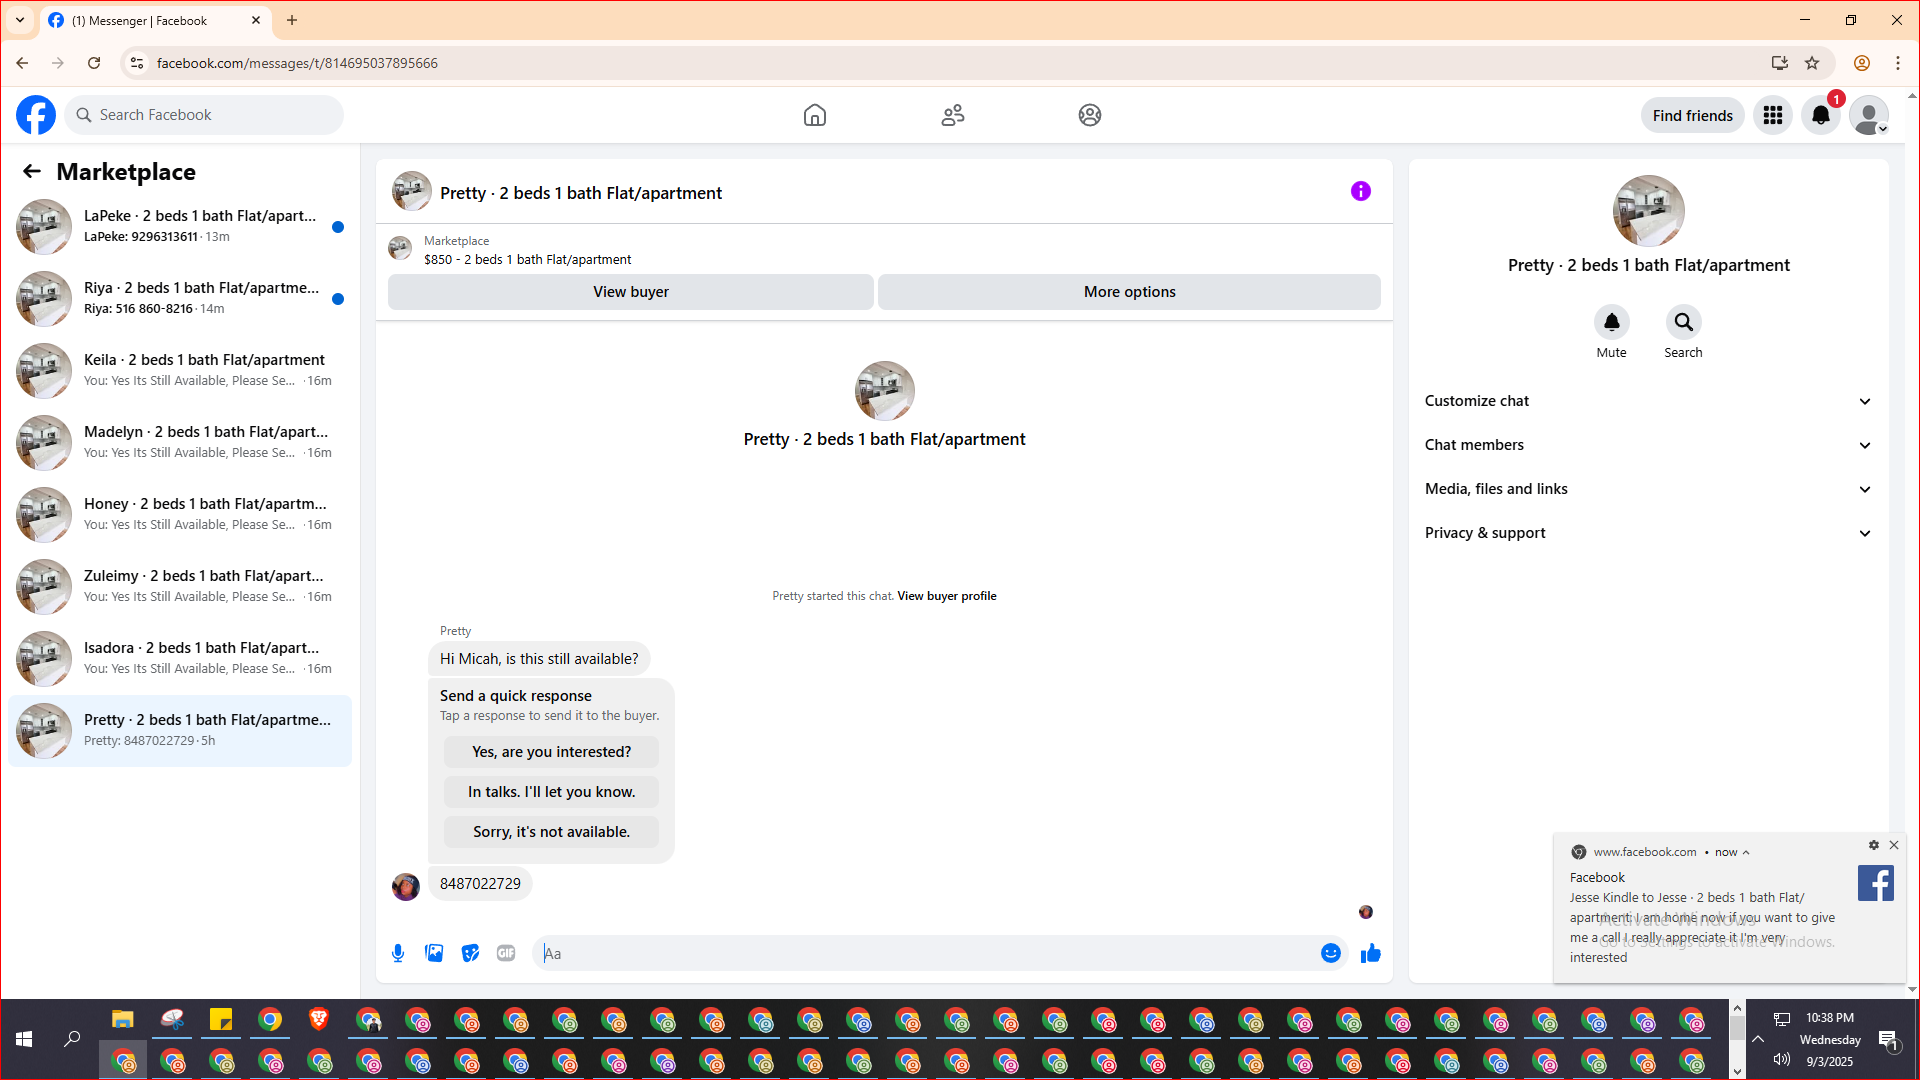Record a voice clip with microphone icon

(x=398, y=953)
